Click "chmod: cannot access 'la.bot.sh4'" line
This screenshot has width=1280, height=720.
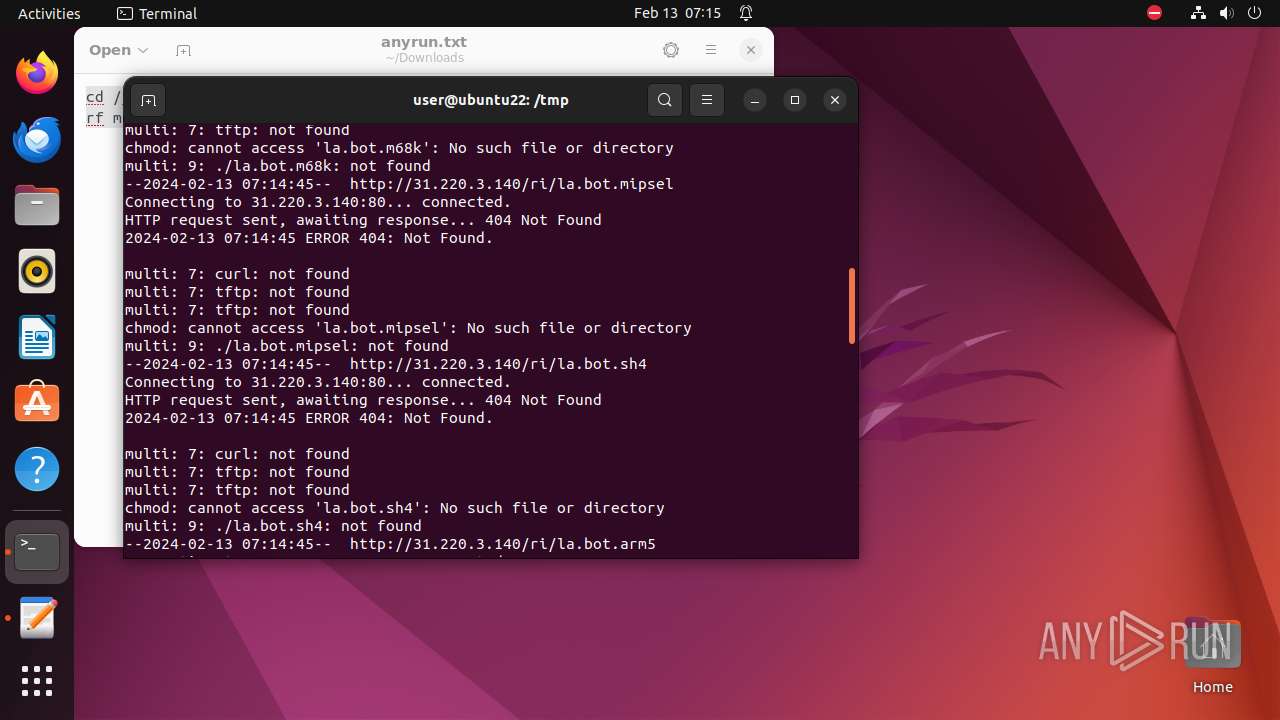coord(394,508)
